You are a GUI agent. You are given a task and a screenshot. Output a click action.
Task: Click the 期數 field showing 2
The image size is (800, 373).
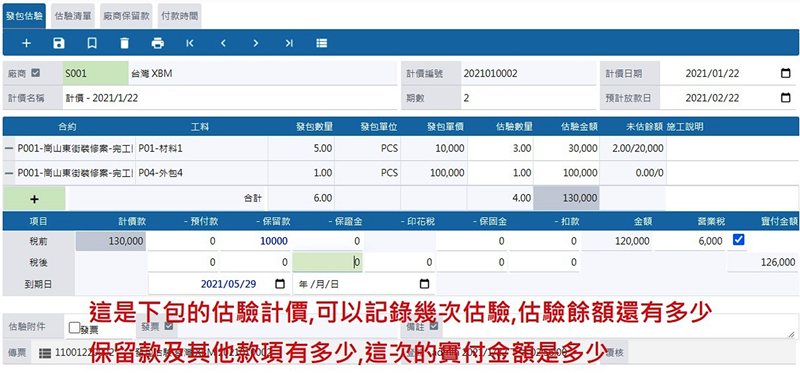[x=529, y=98]
